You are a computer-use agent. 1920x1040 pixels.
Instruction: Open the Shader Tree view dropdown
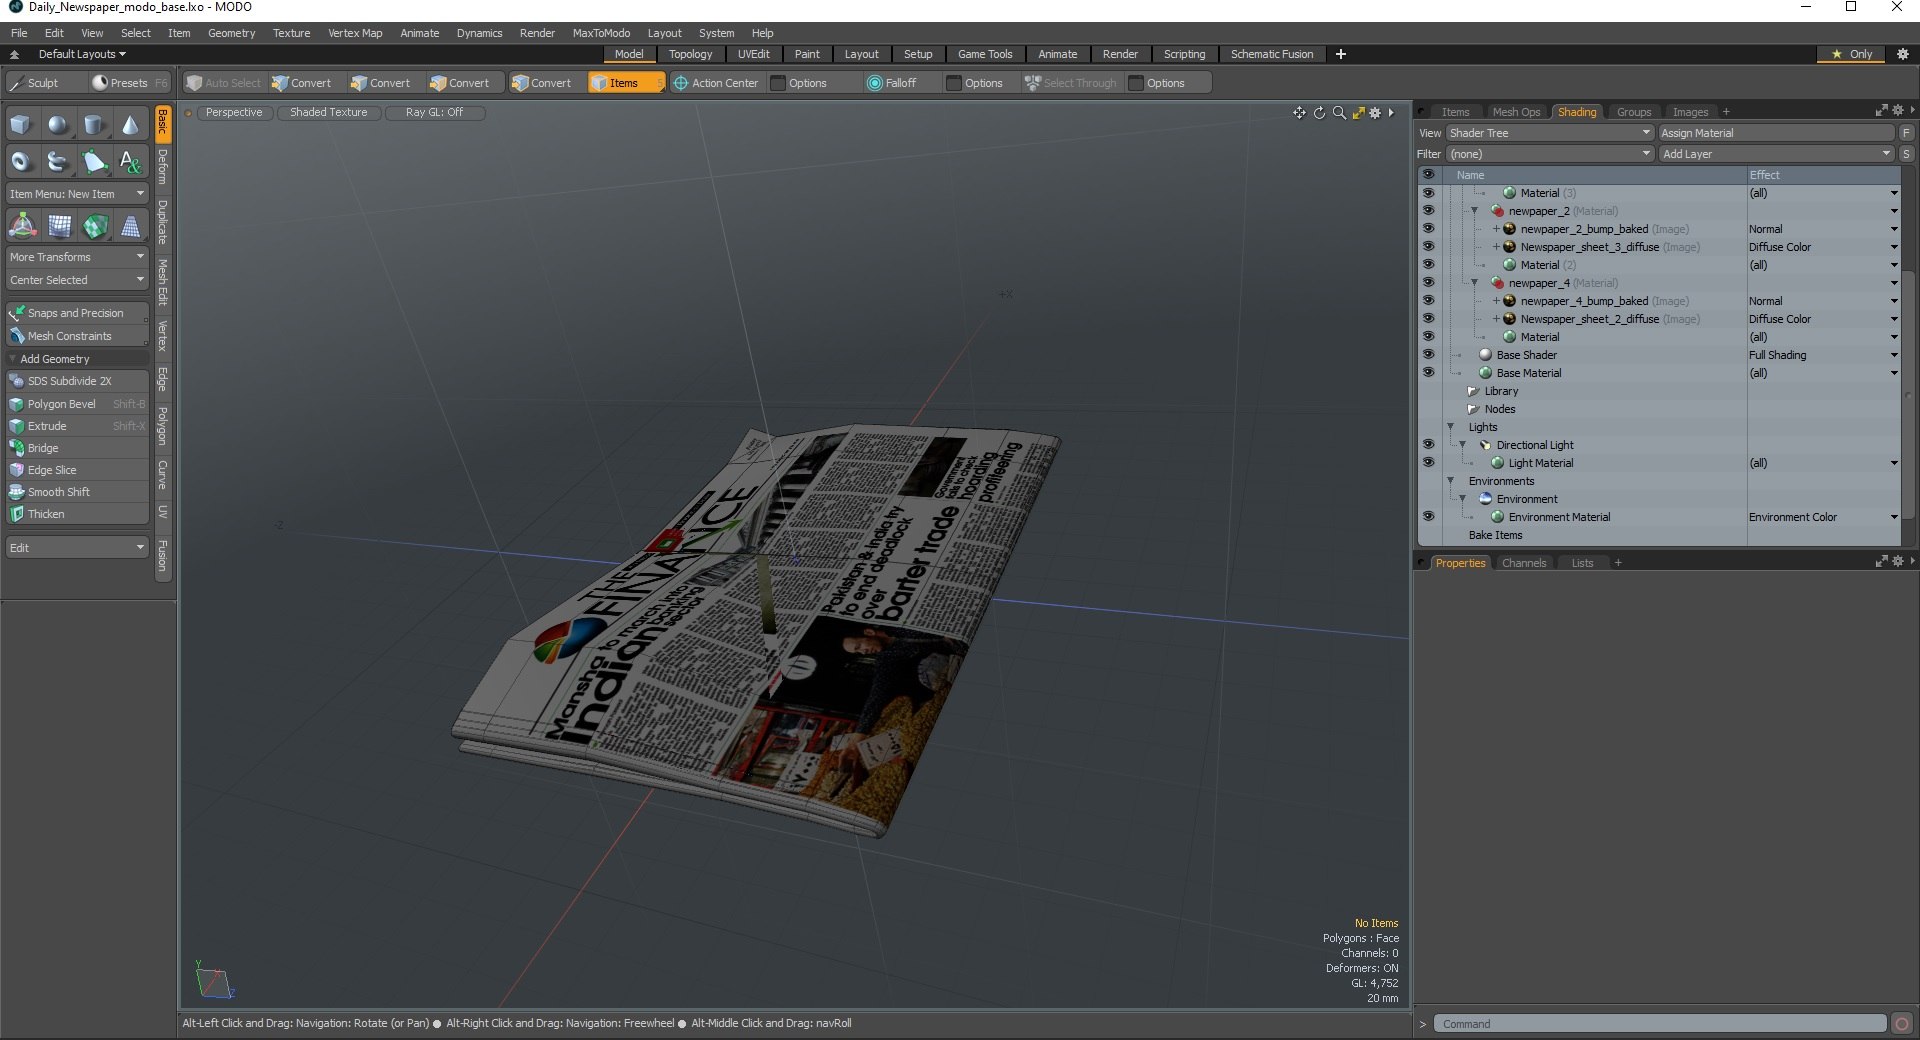click(x=1549, y=133)
